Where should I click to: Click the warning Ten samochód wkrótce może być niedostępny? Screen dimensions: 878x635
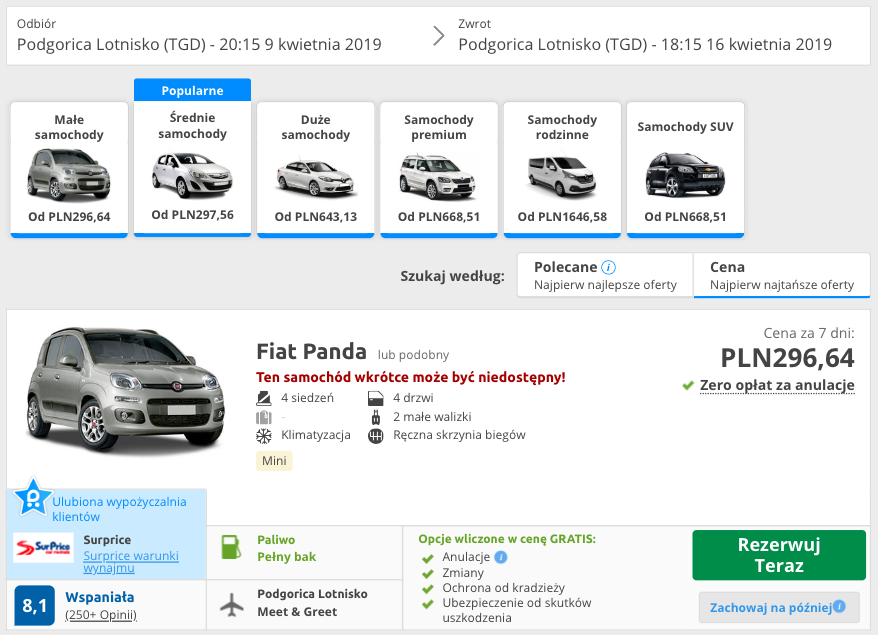tap(410, 377)
